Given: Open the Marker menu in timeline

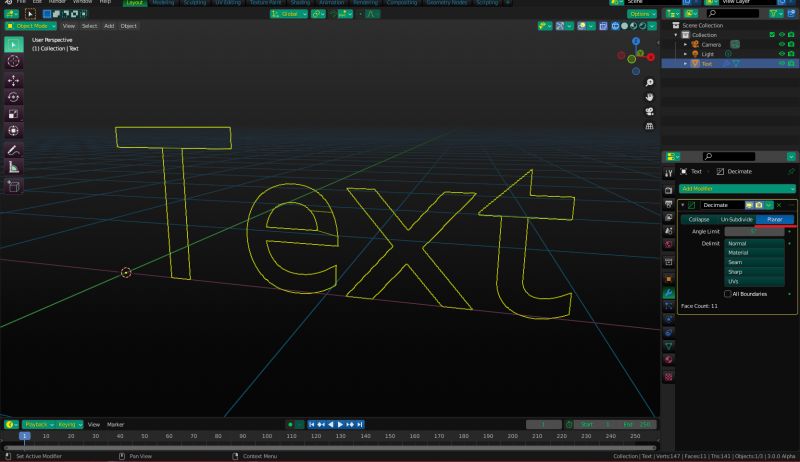Looking at the screenshot, I should tap(115, 424).
